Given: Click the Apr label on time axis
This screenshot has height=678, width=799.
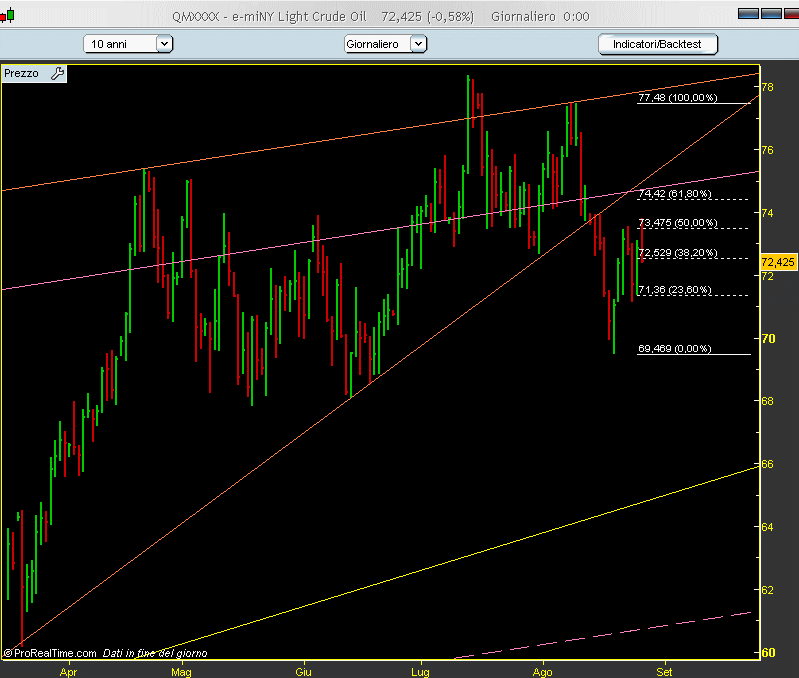Looking at the screenshot, I should click(68, 672).
